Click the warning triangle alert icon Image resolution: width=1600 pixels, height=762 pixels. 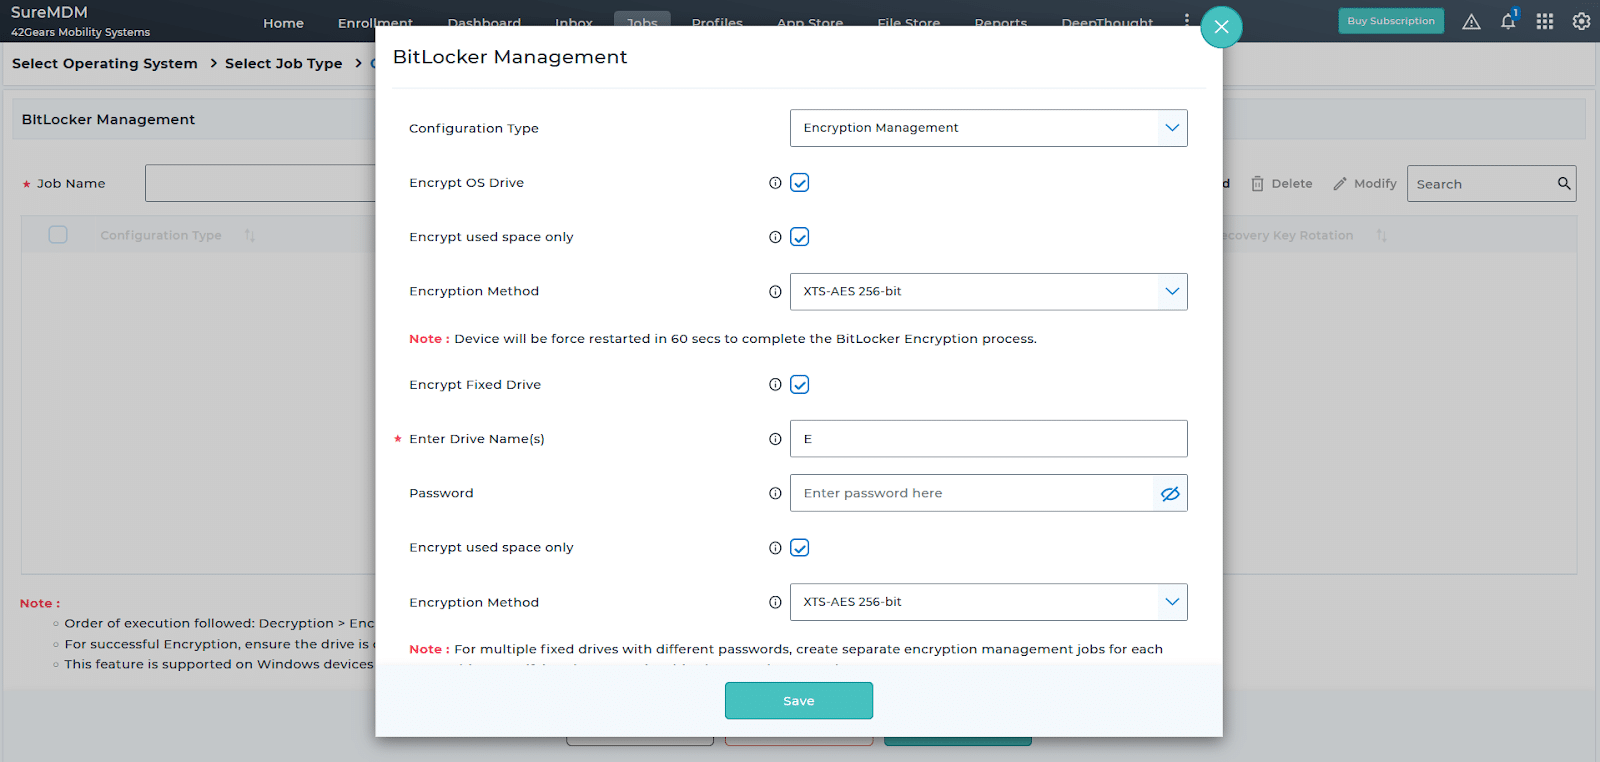pyautogui.click(x=1471, y=21)
